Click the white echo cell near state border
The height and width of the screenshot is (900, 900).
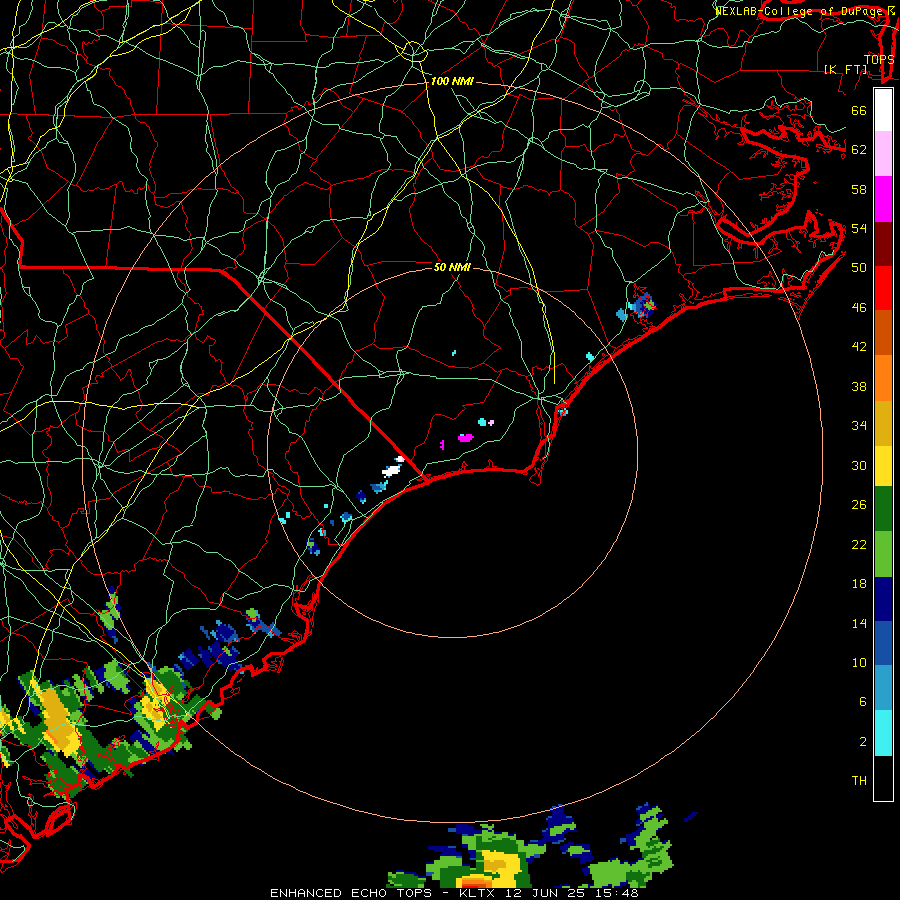(x=391, y=471)
